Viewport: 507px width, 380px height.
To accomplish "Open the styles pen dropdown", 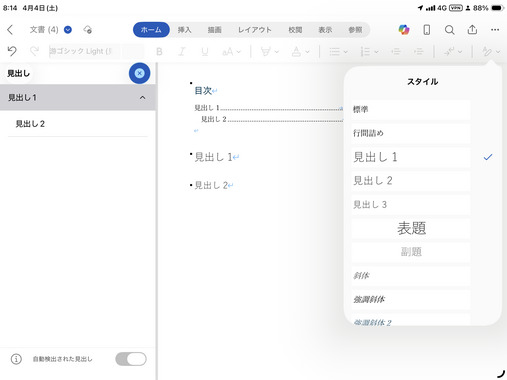I will tap(491, 51).
